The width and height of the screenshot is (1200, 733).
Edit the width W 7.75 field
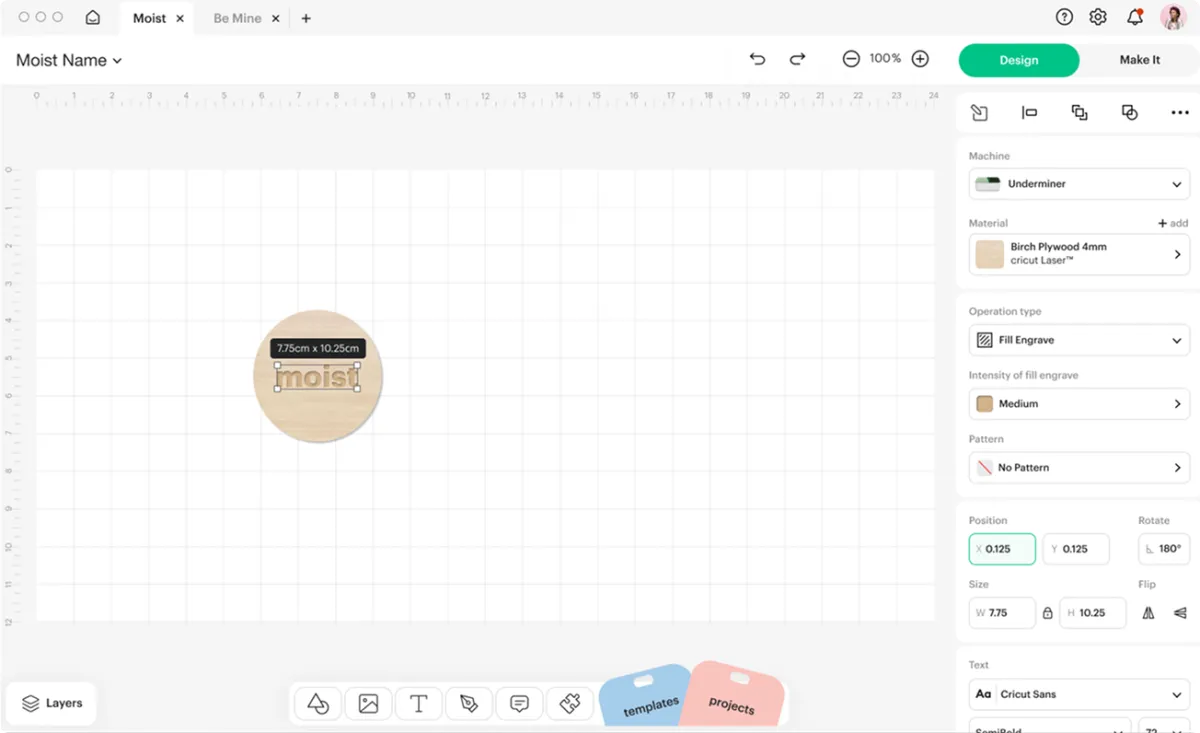click(1002, 613)
